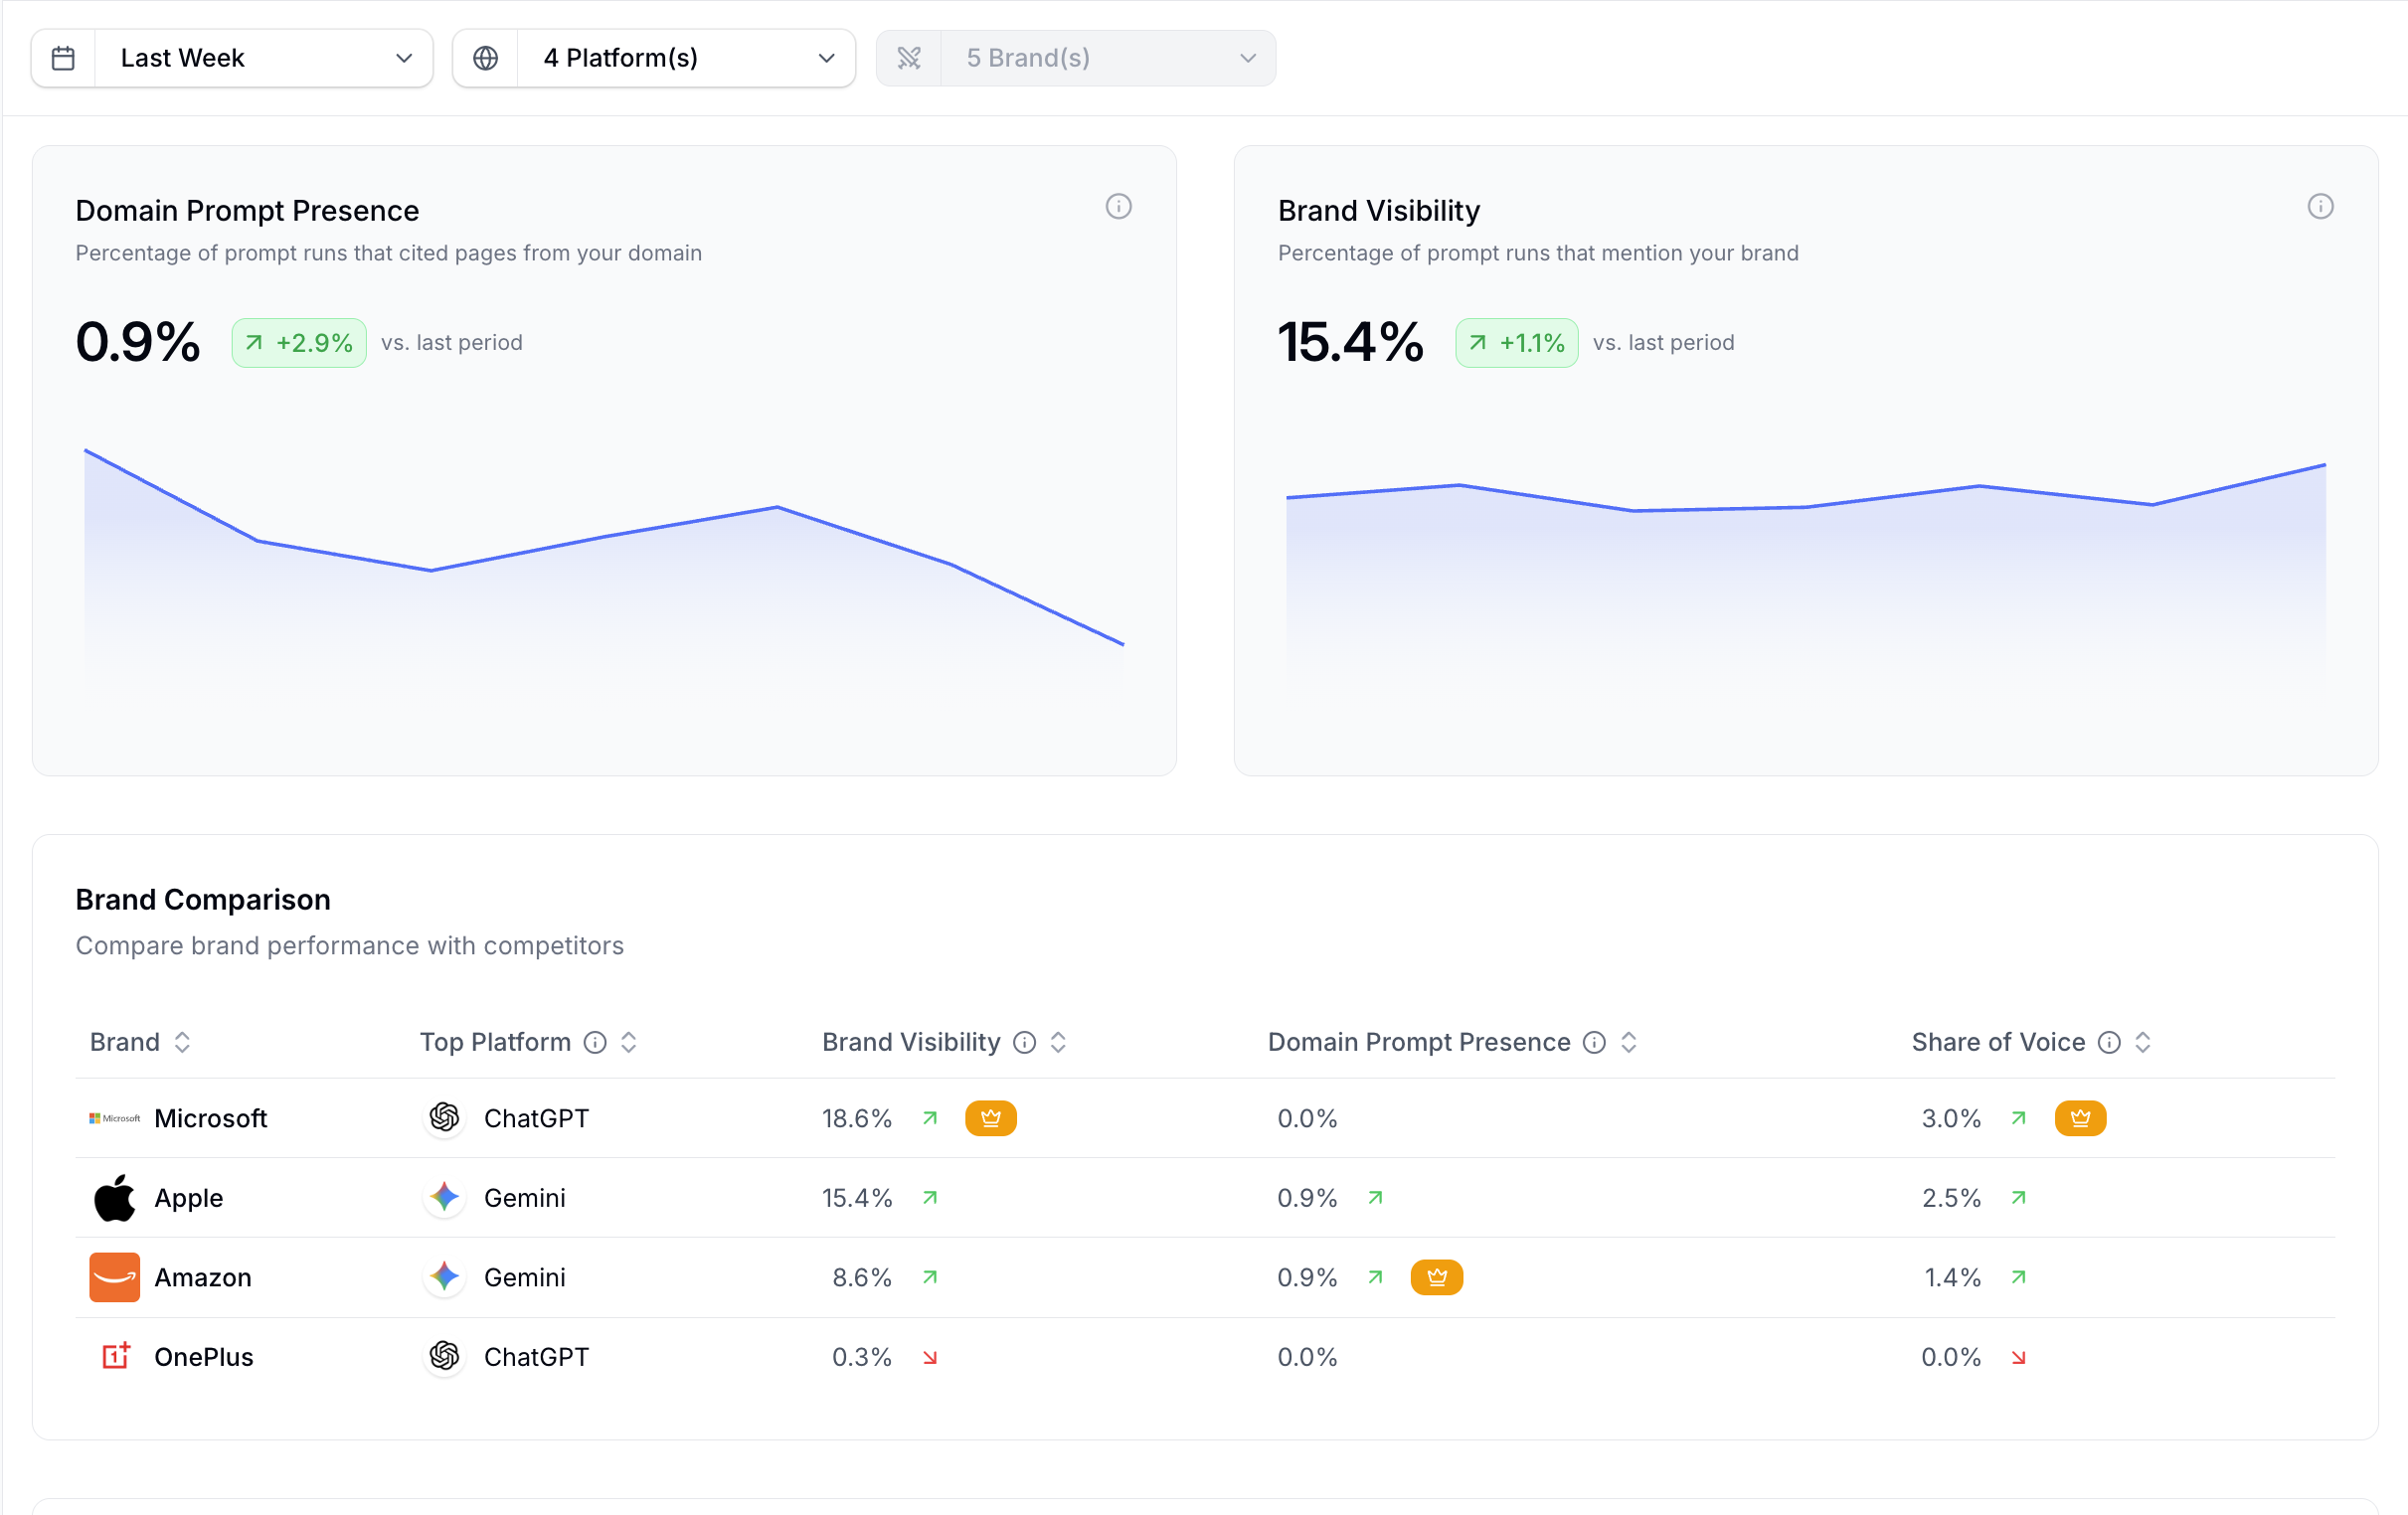Click crown badge beside Amazon's 0.9% domain presence

(1436, 1277)
